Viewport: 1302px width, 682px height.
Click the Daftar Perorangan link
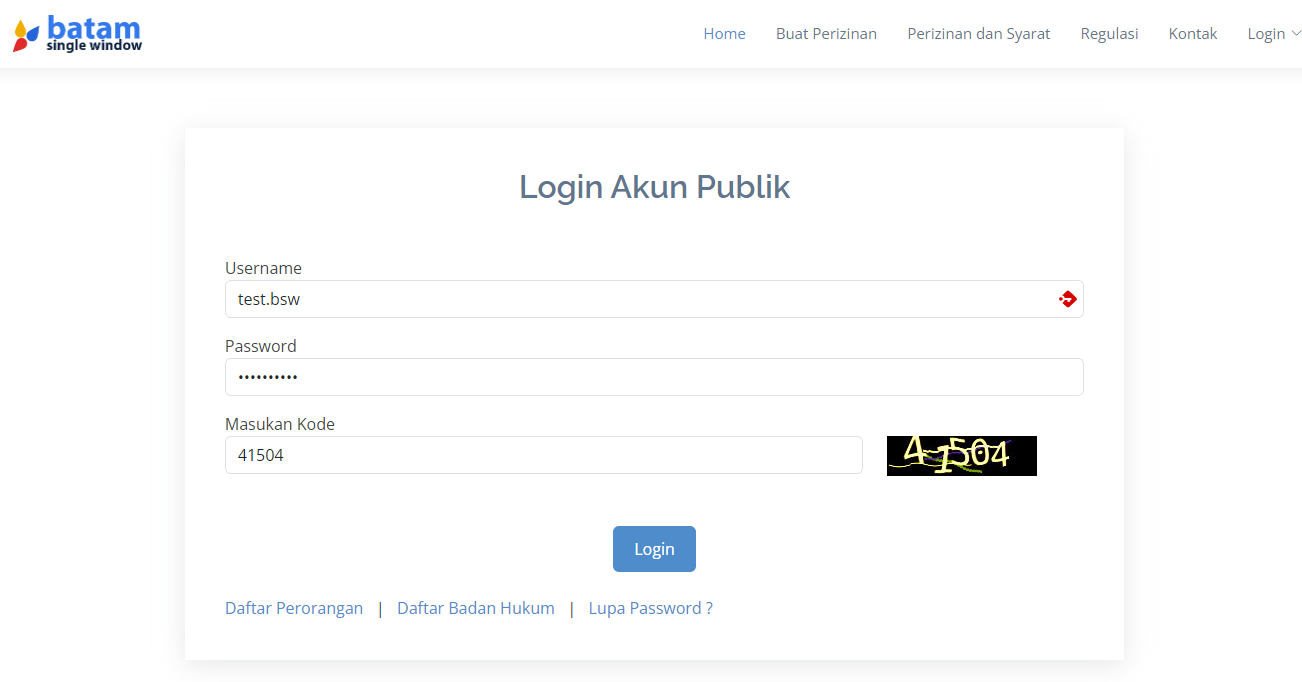pos(294,608)
